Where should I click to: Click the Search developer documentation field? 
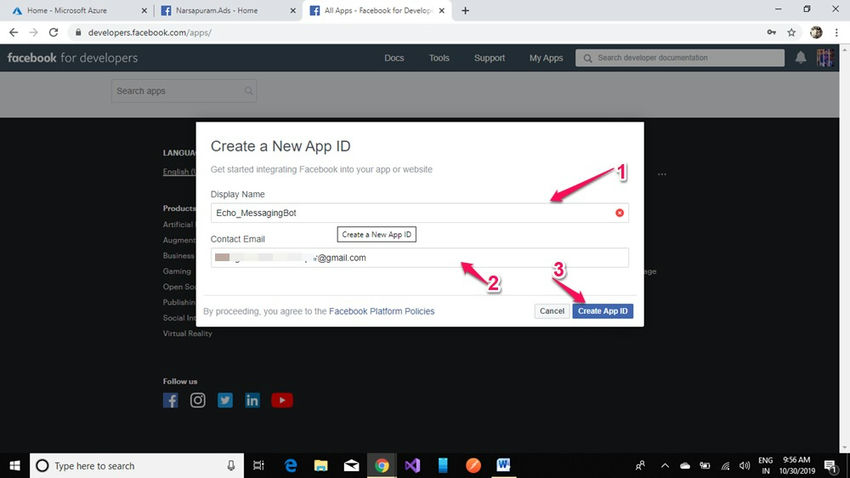pos(680,58)
